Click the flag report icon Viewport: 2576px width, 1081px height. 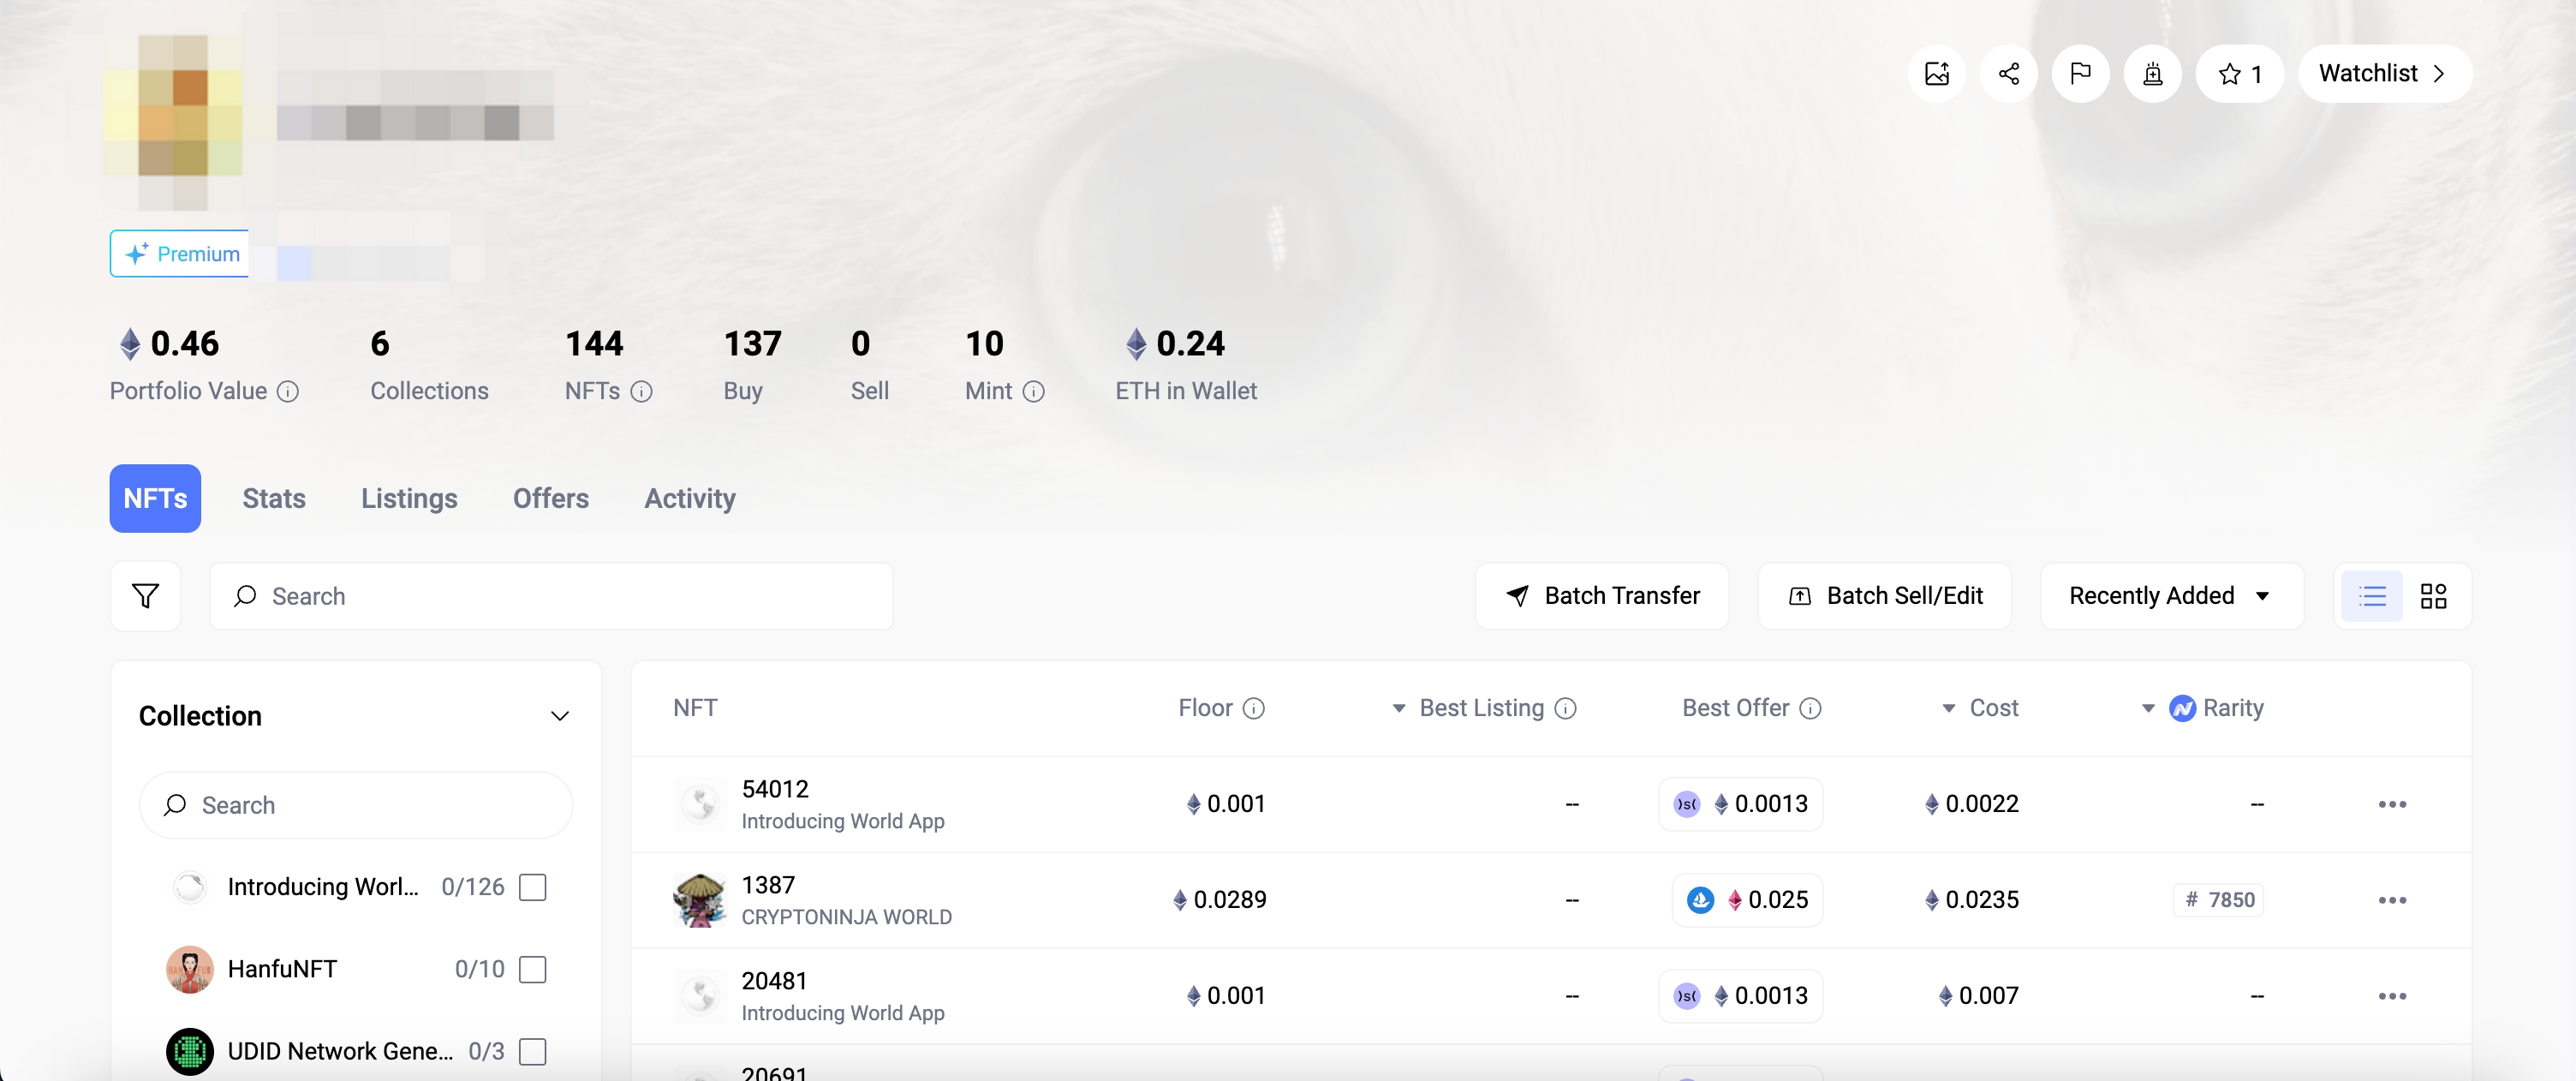click(2080, 73)
